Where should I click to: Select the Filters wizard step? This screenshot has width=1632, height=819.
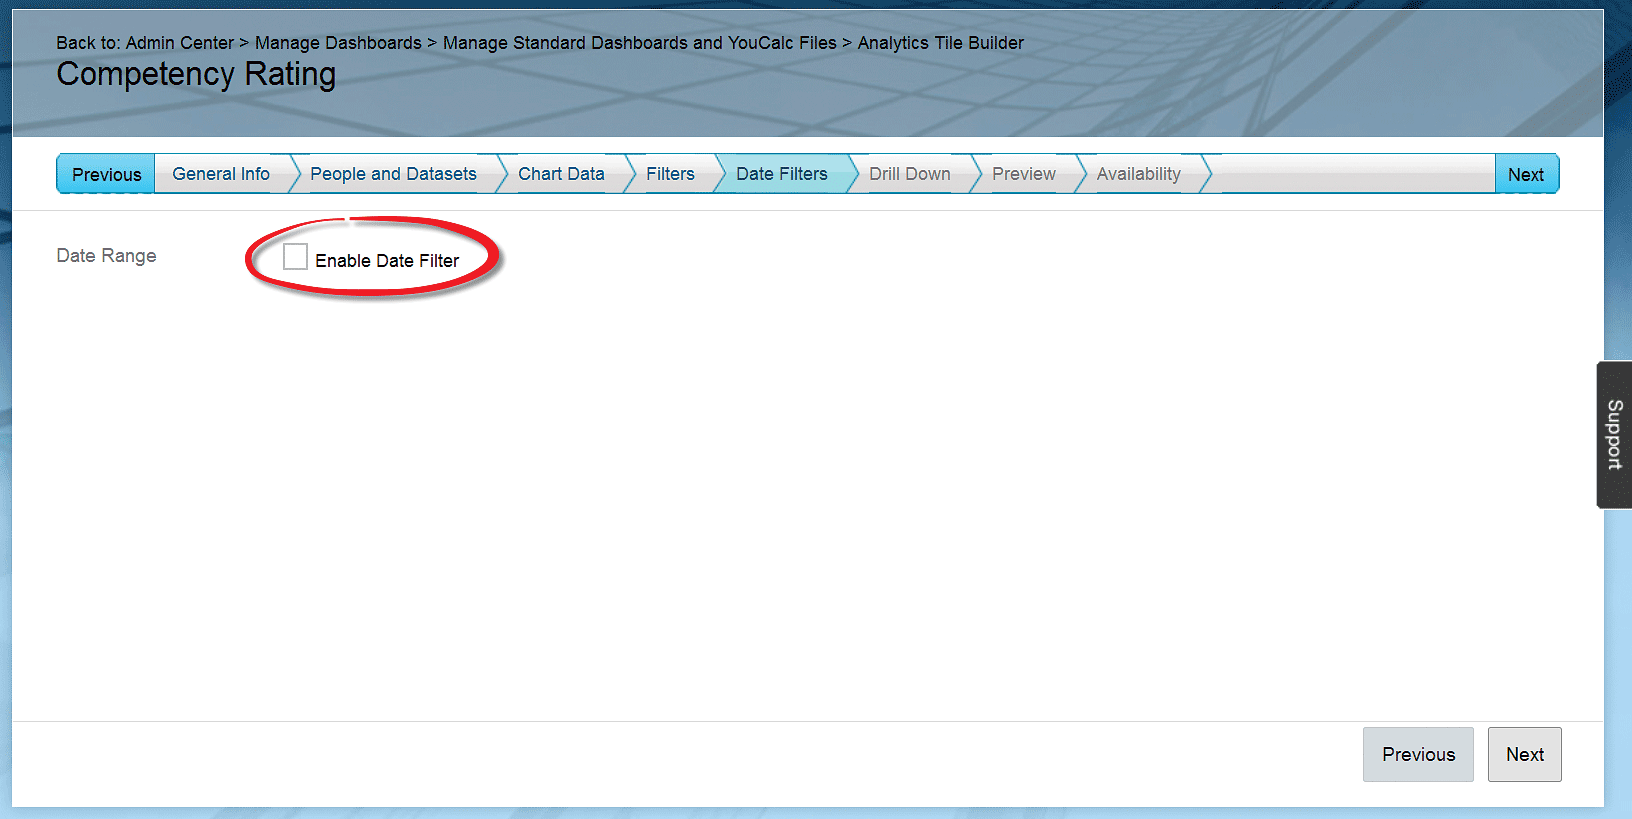670,174
